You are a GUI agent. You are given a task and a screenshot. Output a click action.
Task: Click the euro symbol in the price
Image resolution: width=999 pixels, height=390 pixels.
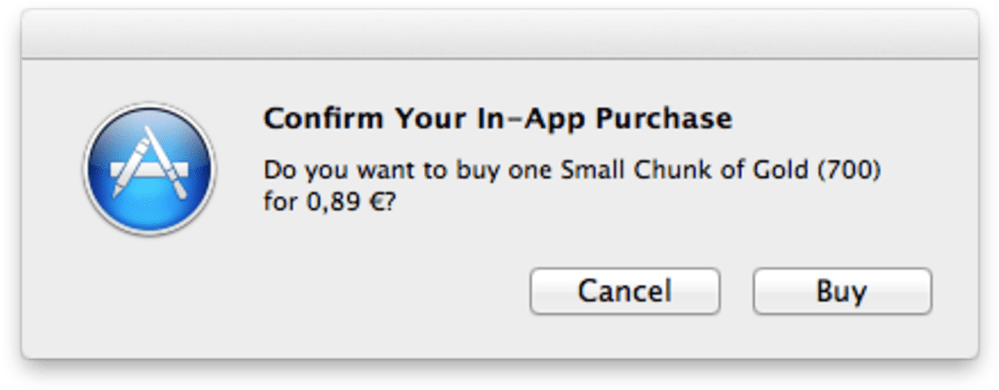pyautogui.click(x=378, y=205)
